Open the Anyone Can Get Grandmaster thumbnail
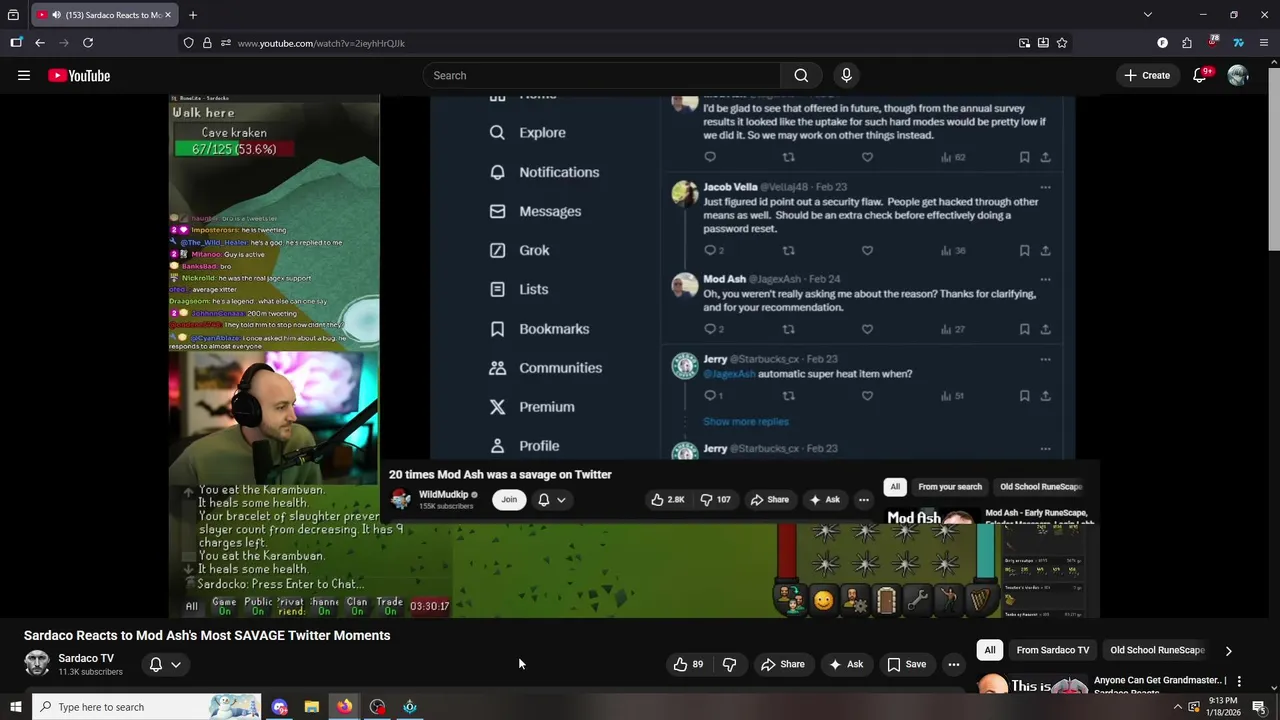 pyautogui.click(x=1032, y=686)
